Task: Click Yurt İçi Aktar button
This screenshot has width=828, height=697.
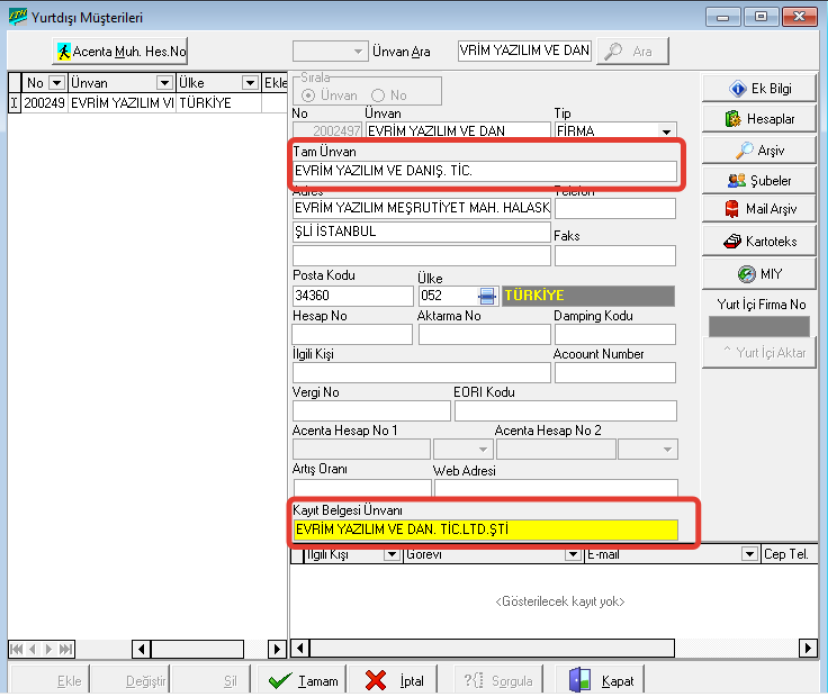Action: point(759,352)
